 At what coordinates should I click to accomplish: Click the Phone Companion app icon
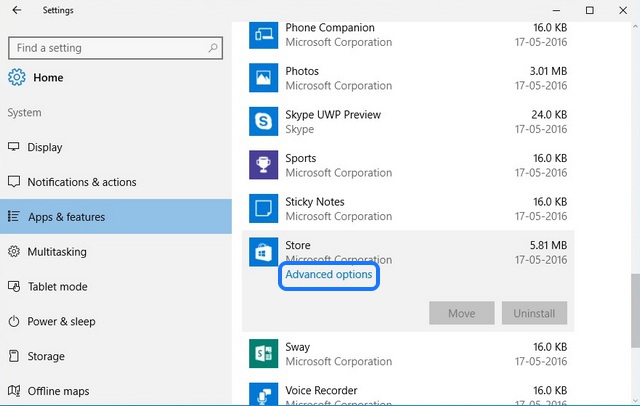point(264,35)
